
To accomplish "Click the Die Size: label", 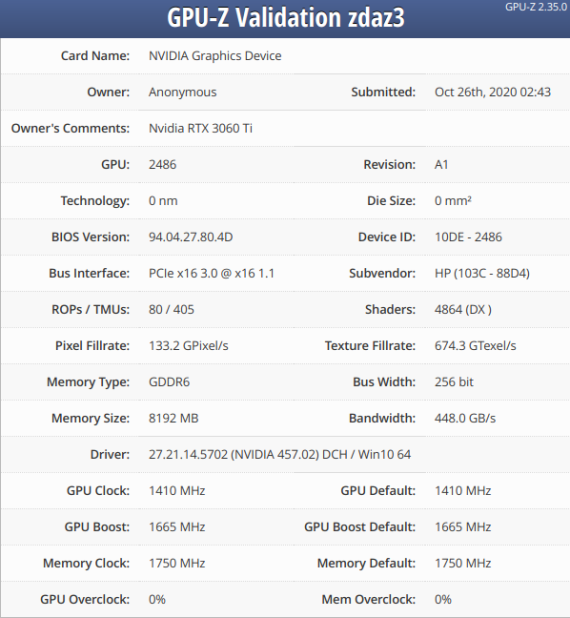I will pyautogui.click(x=391, y=201).
